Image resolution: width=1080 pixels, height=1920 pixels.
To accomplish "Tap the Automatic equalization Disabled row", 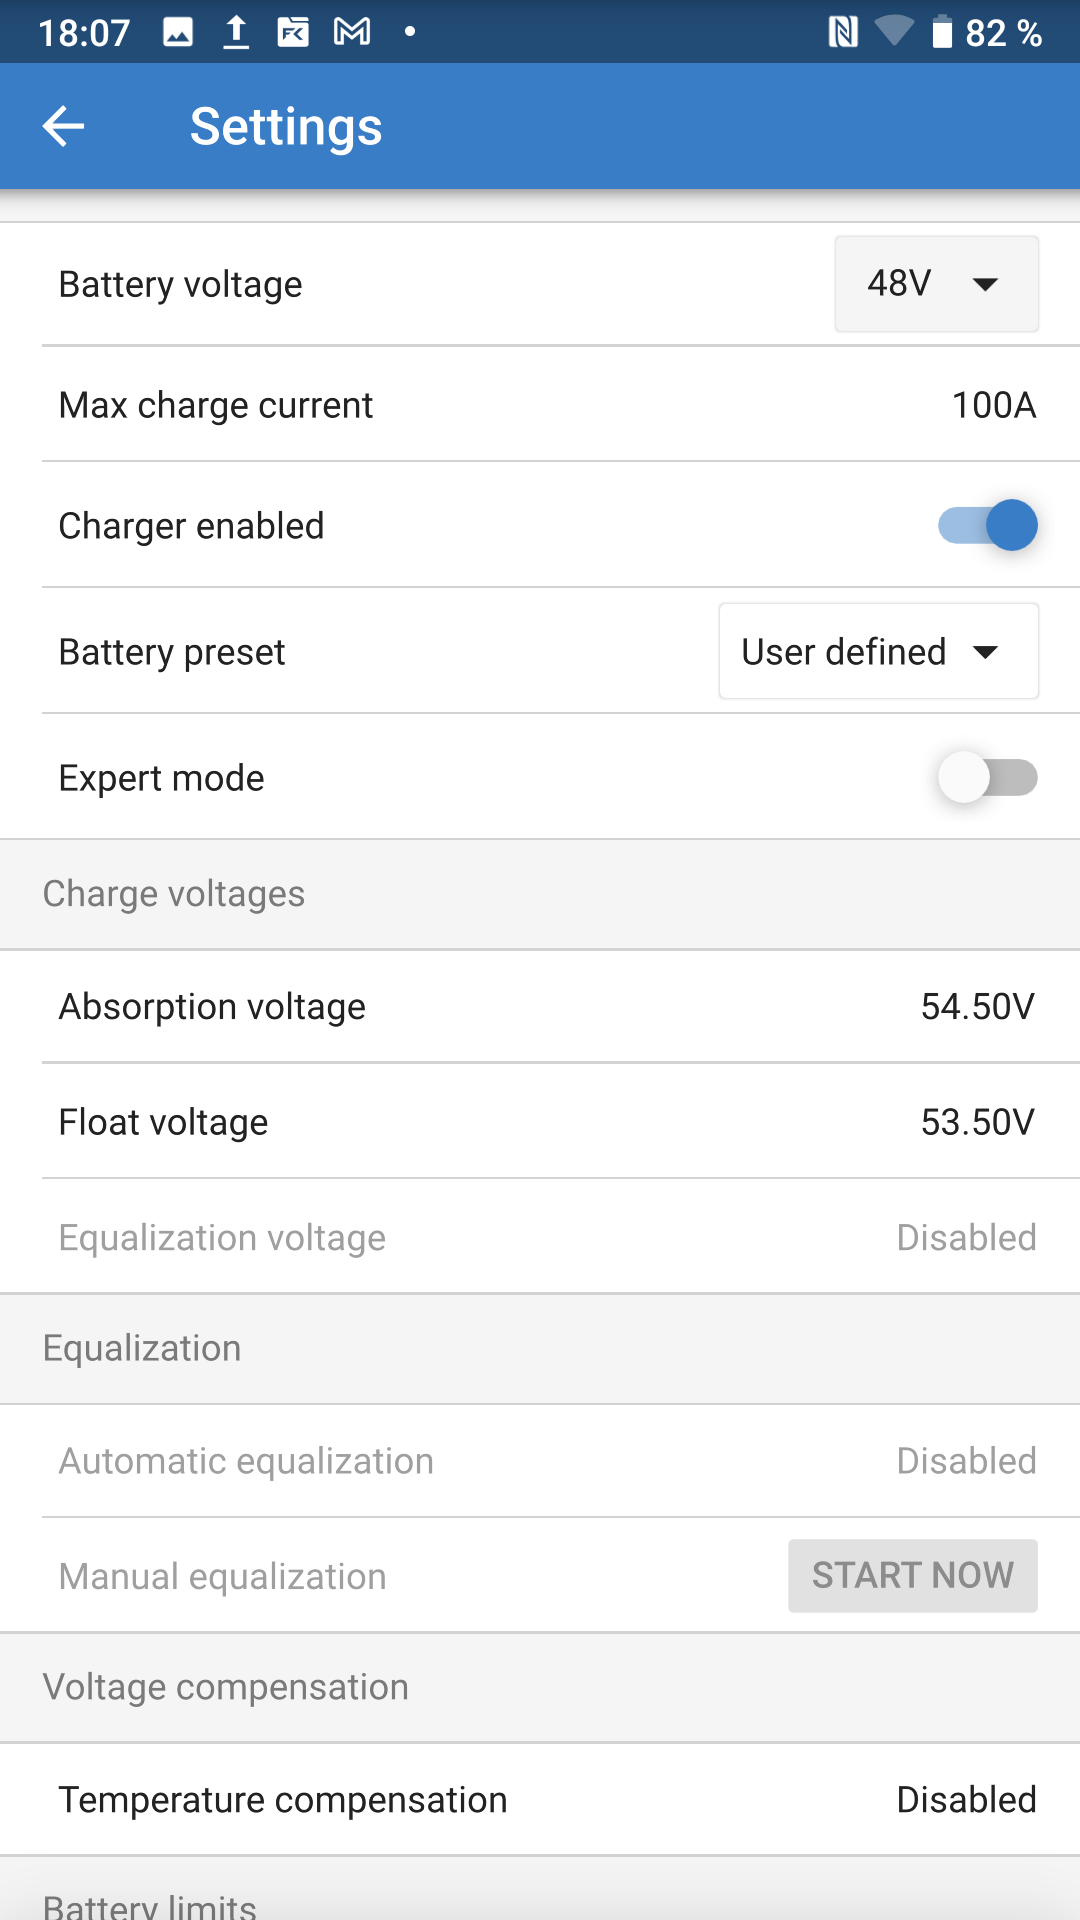I will pyautogui.click(x=540, y=1461).
